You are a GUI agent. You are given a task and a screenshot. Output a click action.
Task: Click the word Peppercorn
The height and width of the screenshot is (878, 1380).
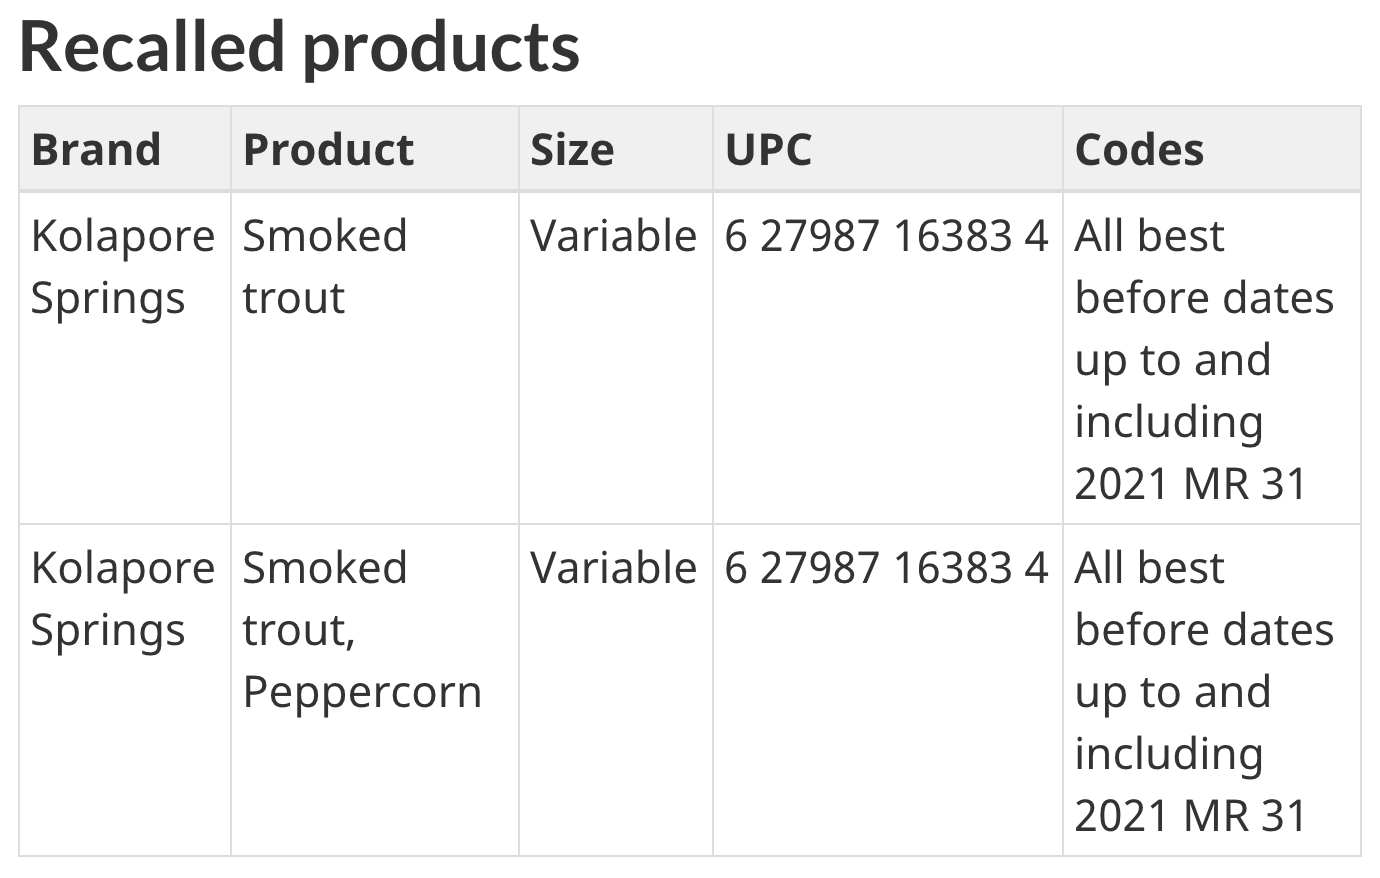point(362,693)
